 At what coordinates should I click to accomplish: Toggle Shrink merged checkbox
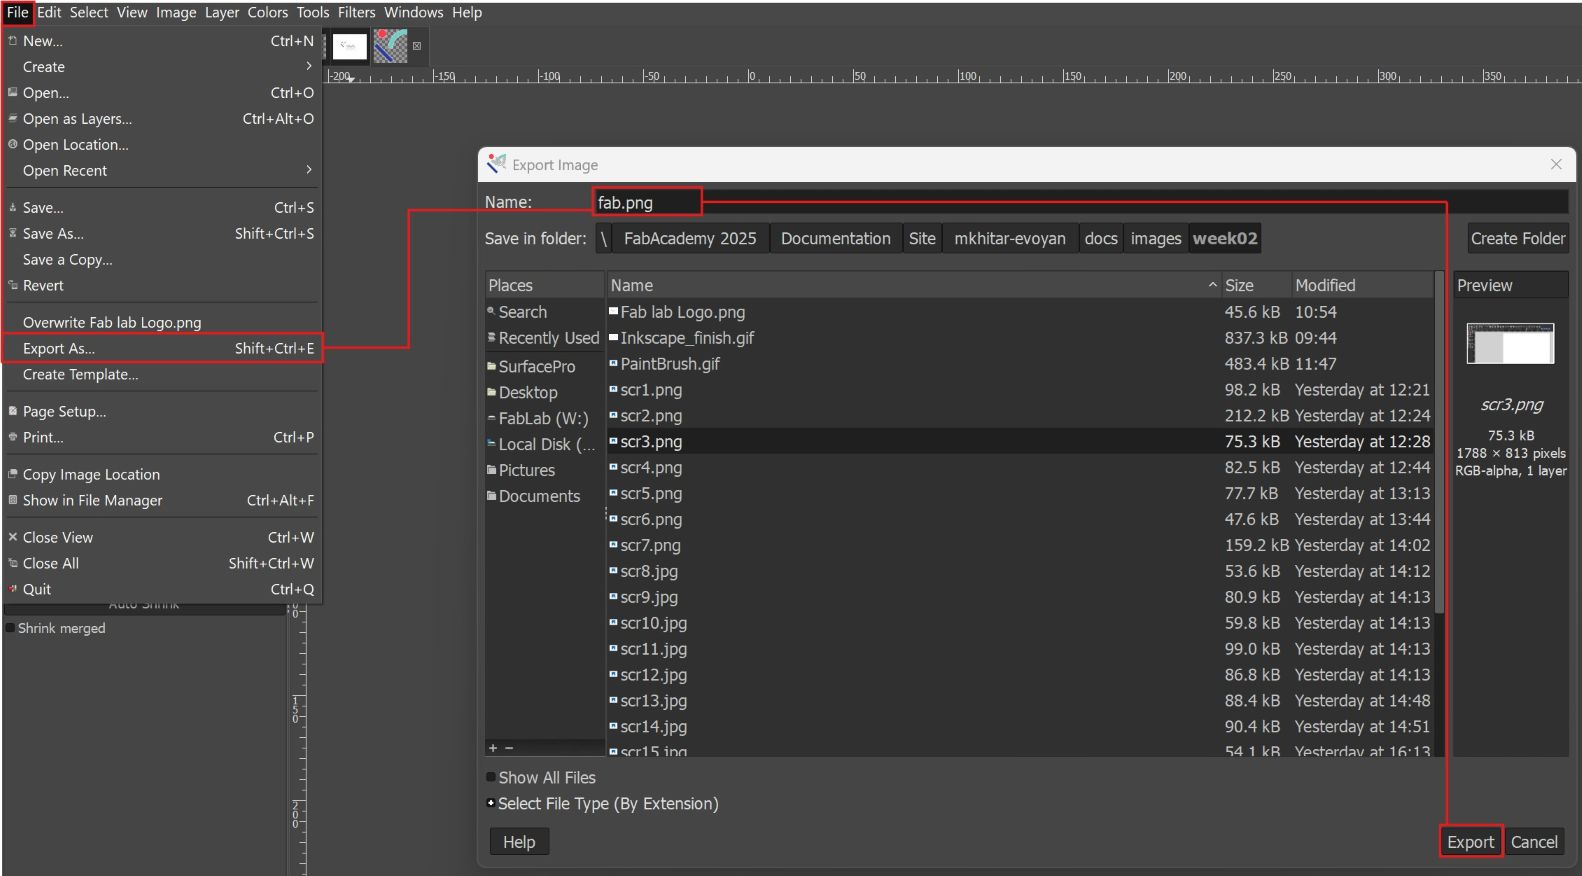coord(11,628)
